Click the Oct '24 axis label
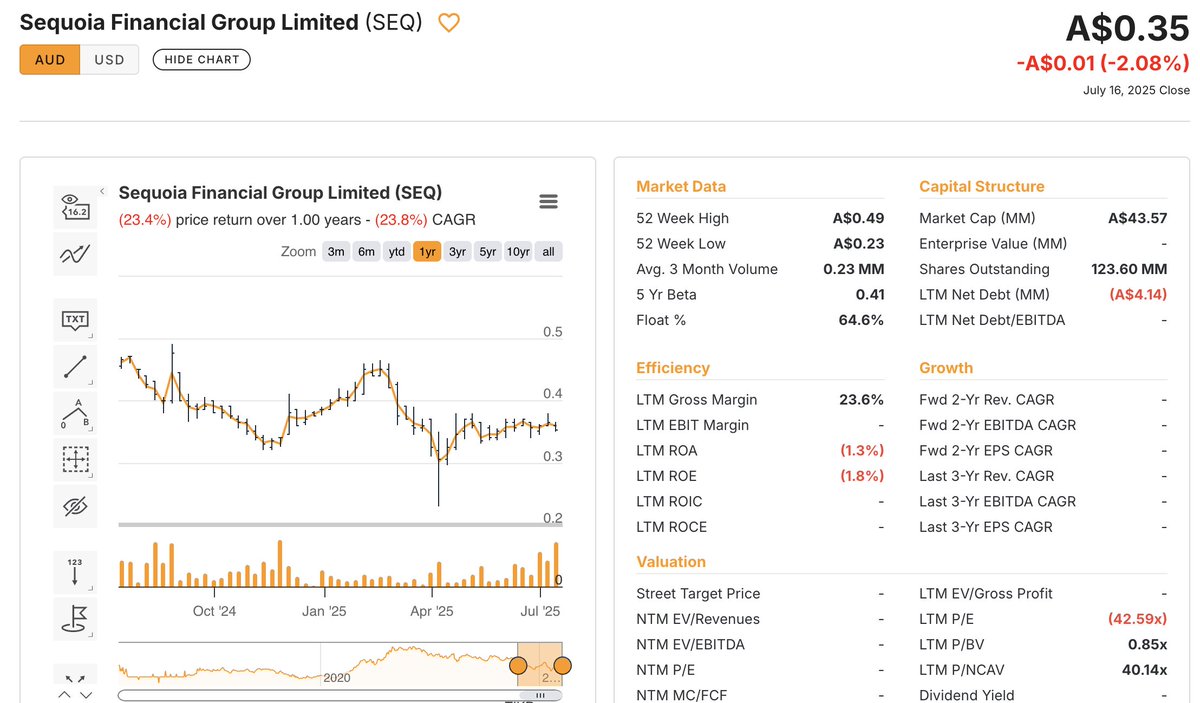This screenshot has height=703, width=1200. [x=214, y=611]
